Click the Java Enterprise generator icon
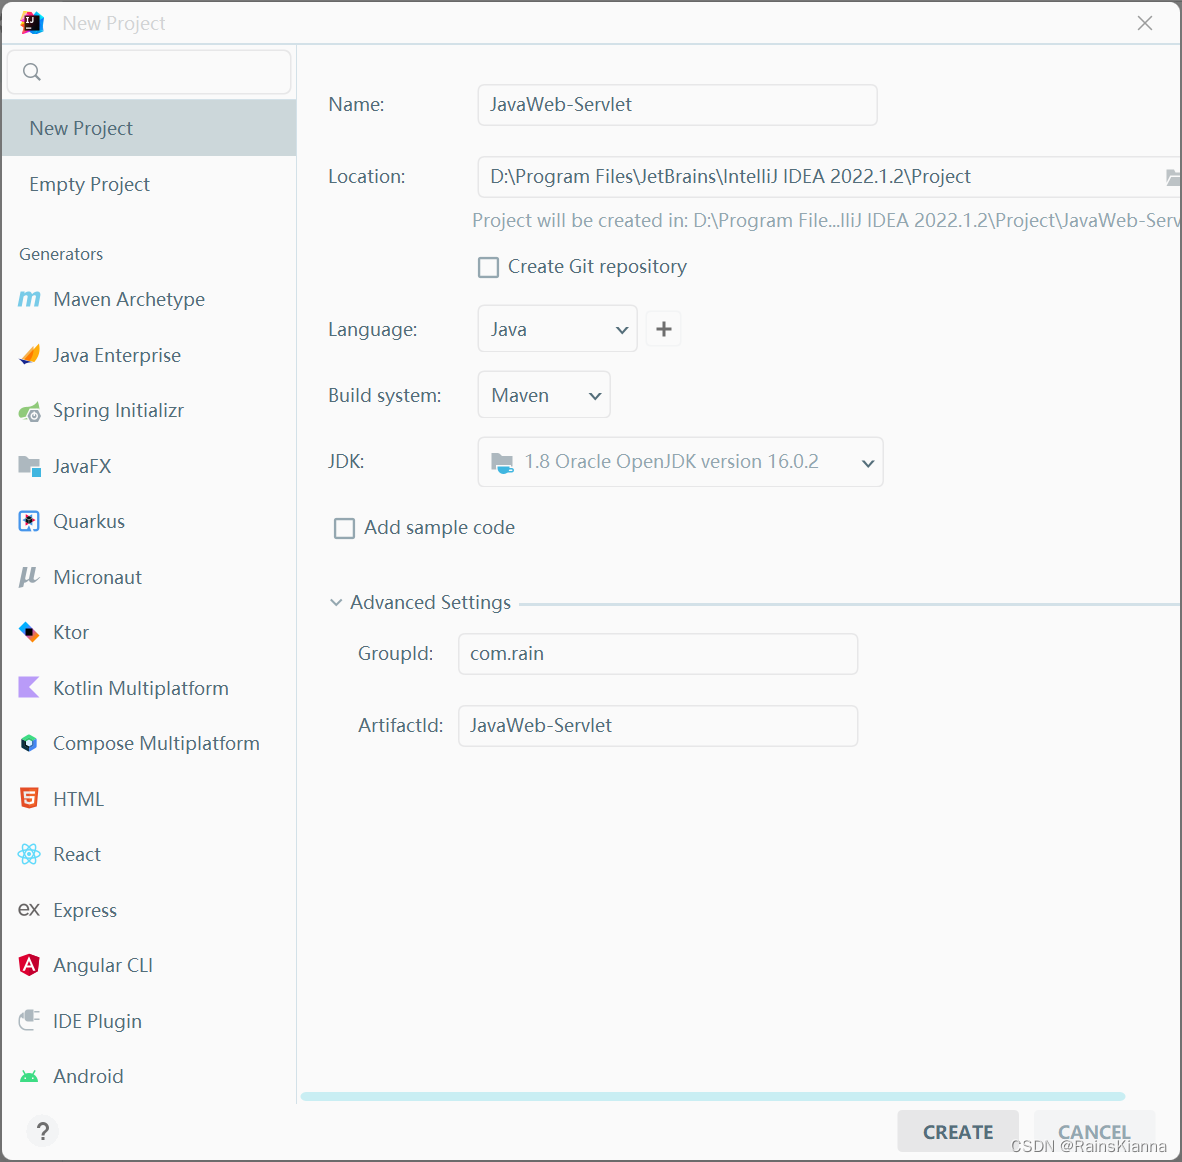 [x=29, y=354]
